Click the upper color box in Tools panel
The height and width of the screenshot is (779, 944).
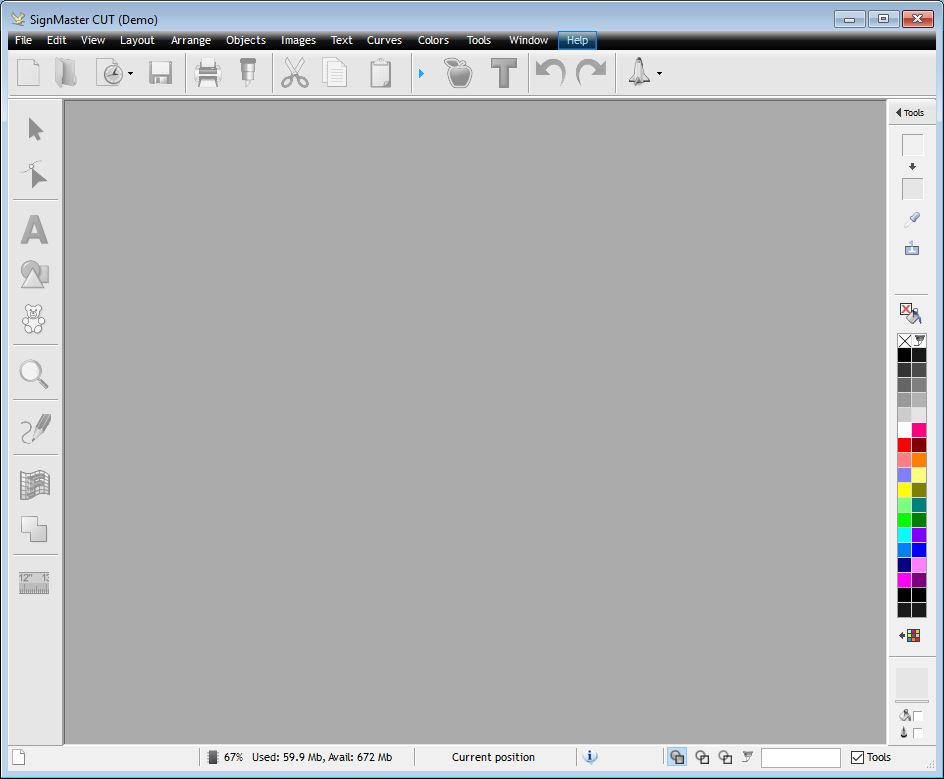coord(912,145)
